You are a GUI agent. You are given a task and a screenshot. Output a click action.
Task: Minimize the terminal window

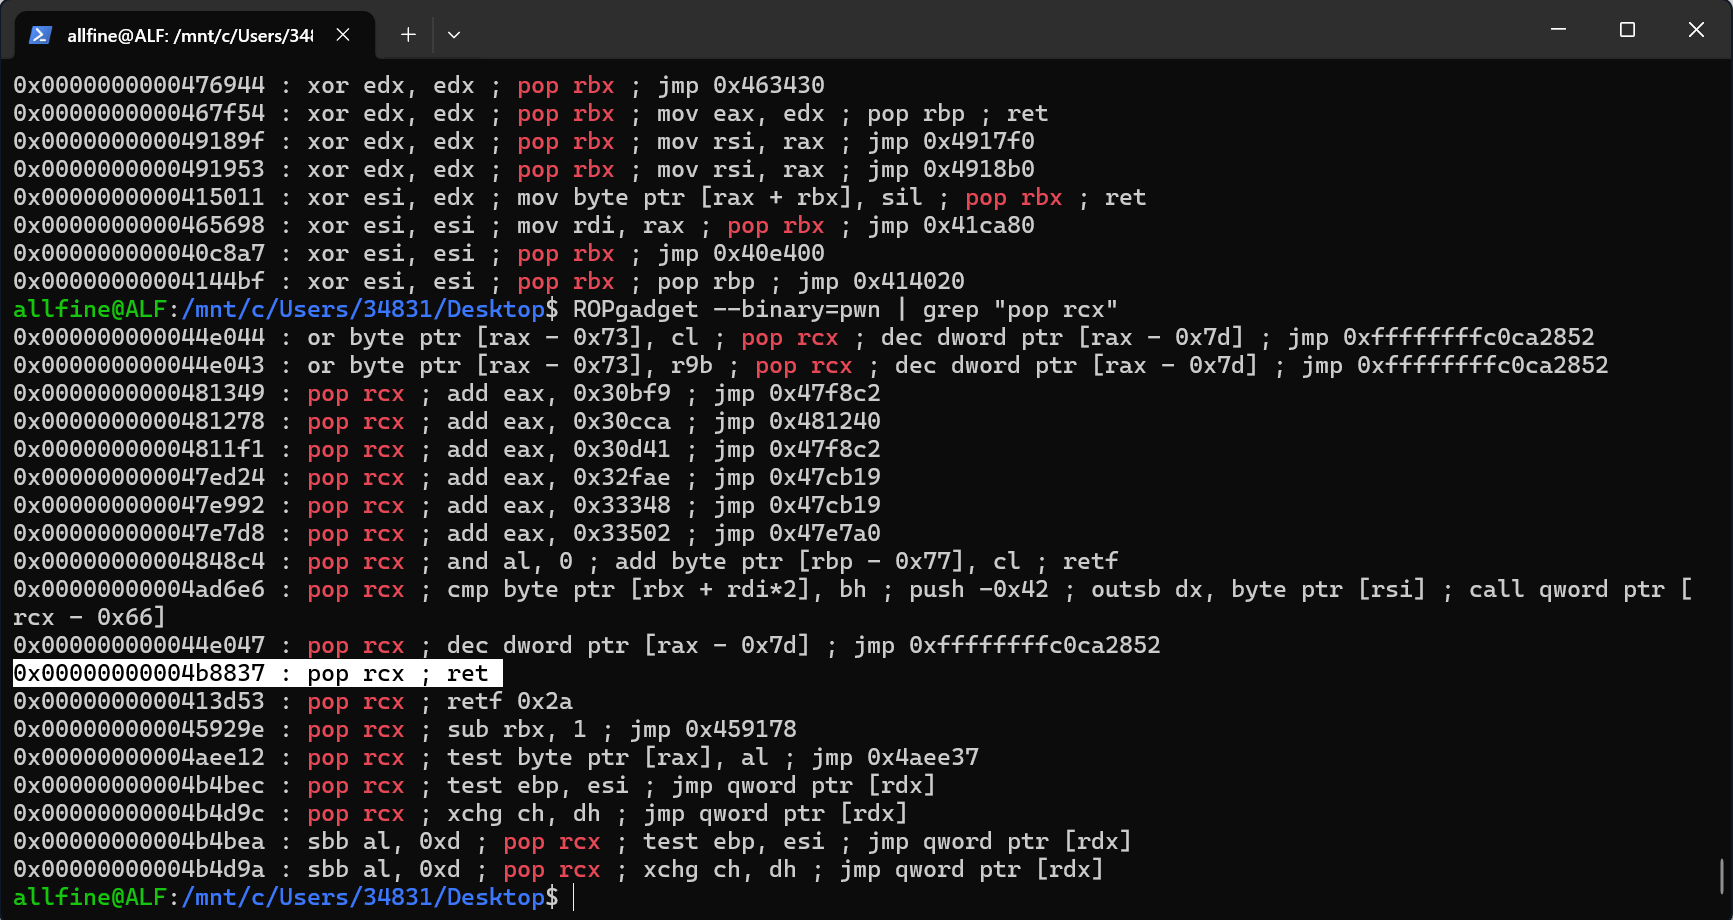[x=1558, y=30]
